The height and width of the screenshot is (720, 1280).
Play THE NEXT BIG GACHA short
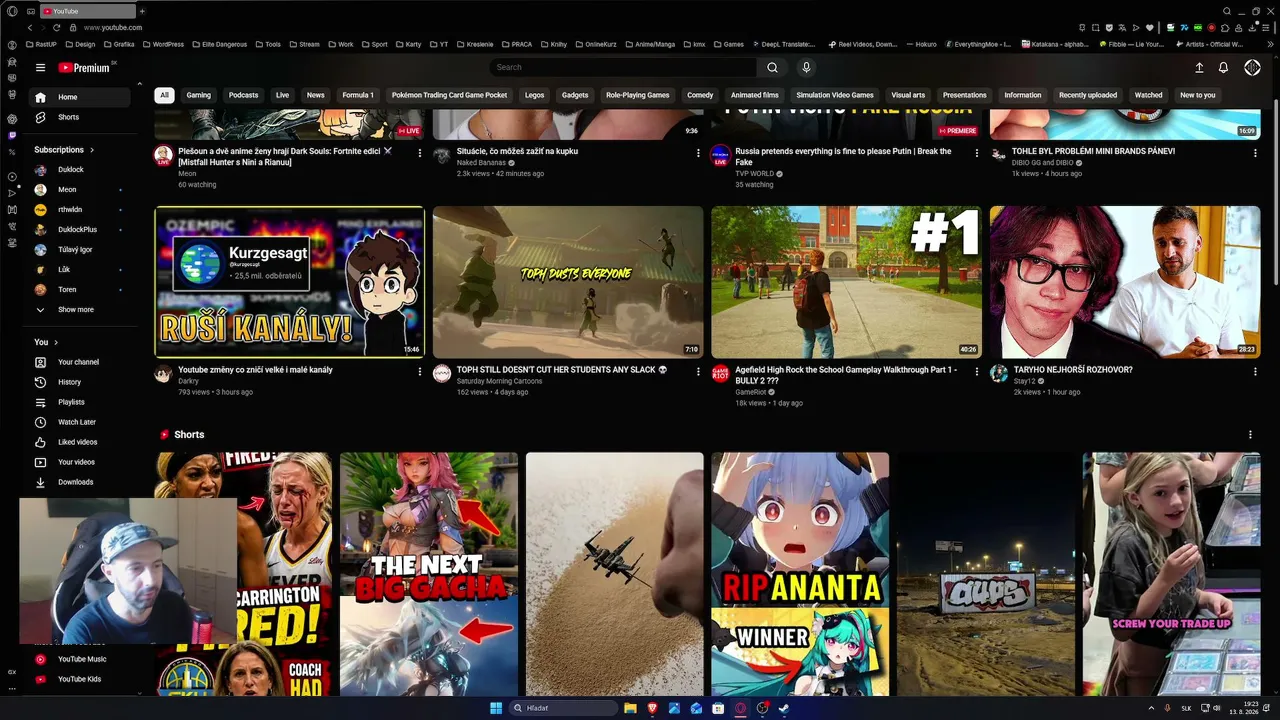point(429,574)
